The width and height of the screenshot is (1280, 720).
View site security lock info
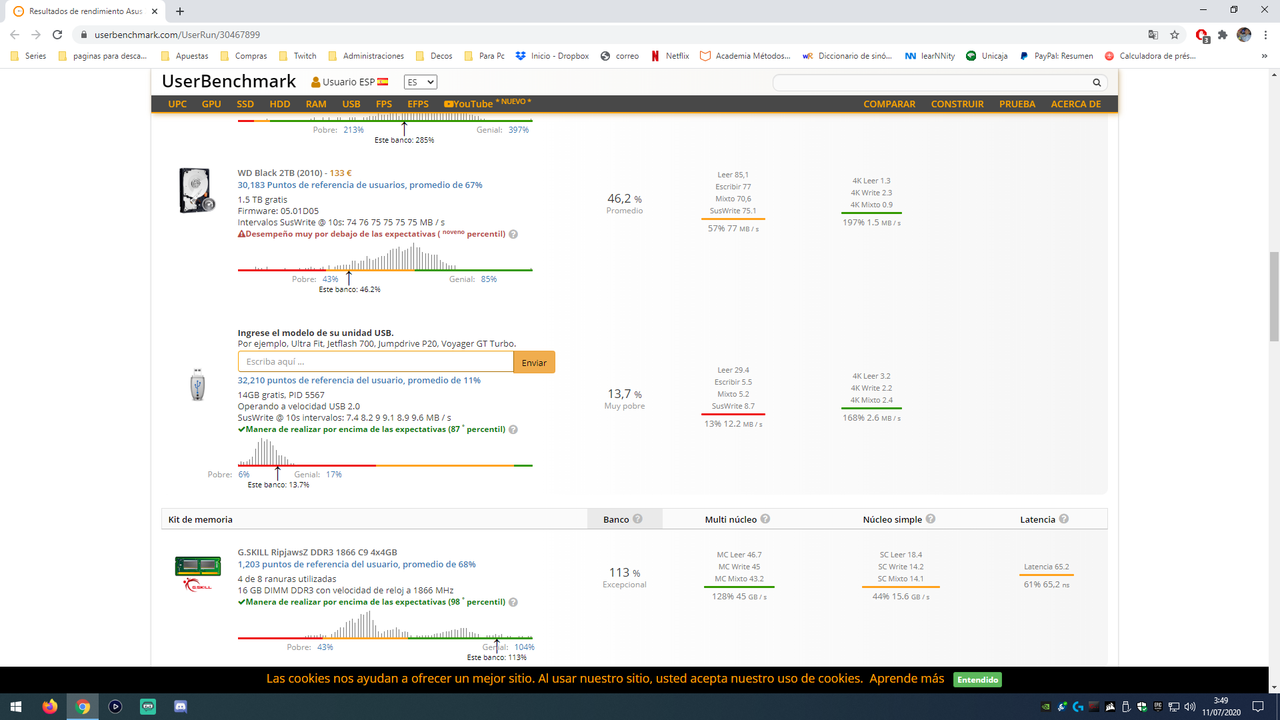(x=85, y=34)
